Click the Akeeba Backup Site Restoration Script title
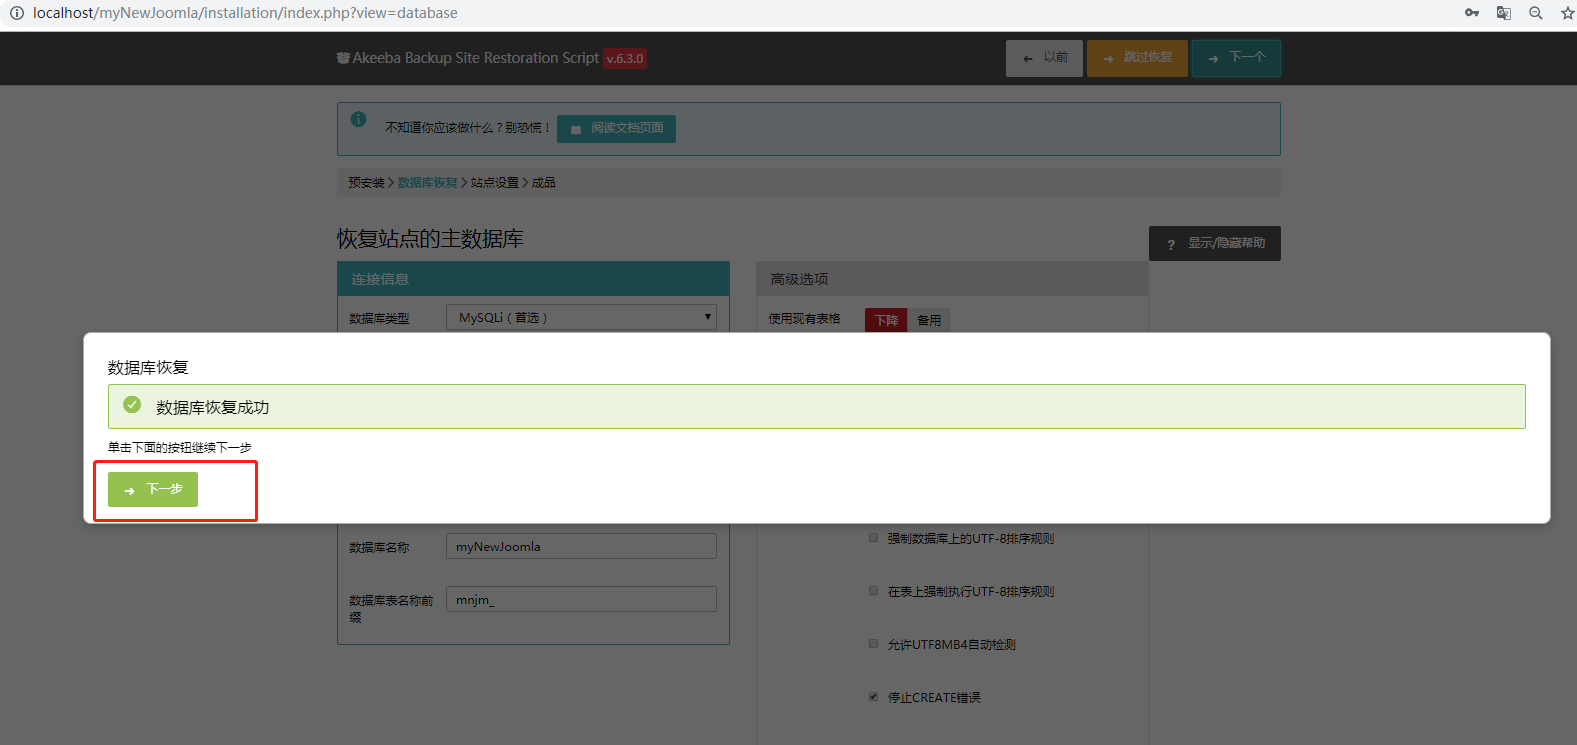Screen dimensions: 1577x745 point(475,58)
